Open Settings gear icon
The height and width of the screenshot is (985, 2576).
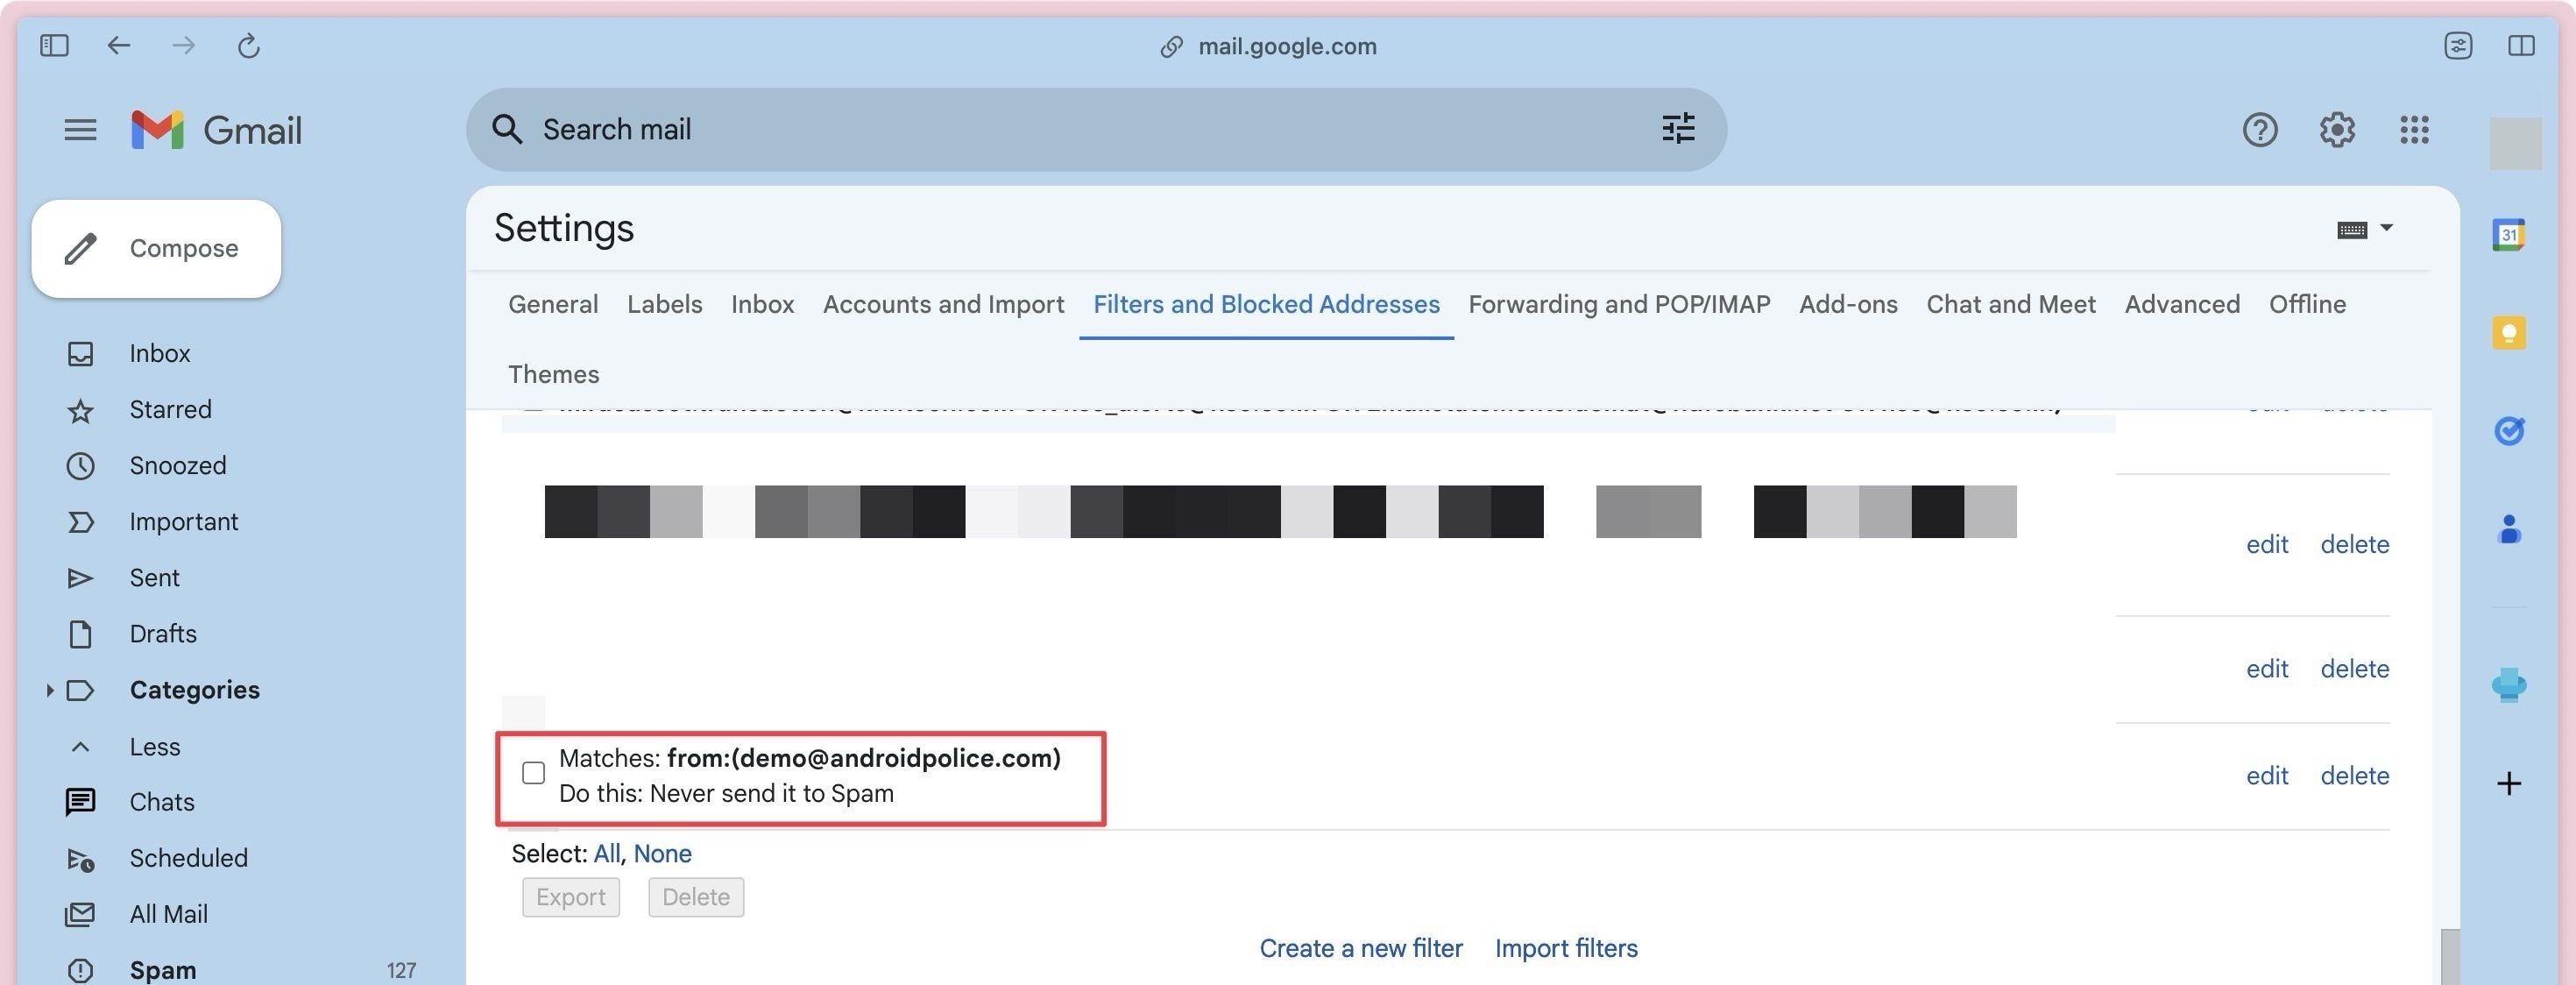[x=2337, y=129]
